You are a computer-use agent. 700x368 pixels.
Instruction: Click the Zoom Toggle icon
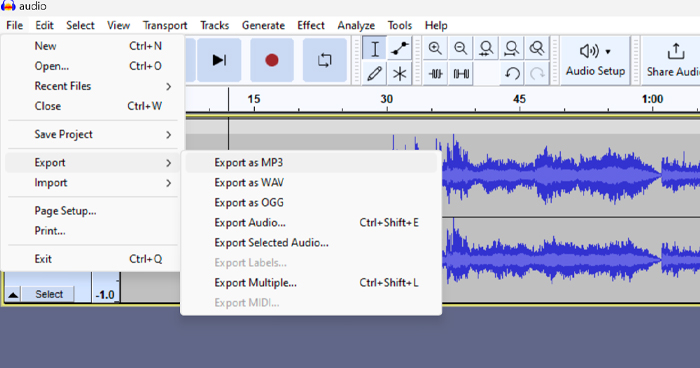537,48
